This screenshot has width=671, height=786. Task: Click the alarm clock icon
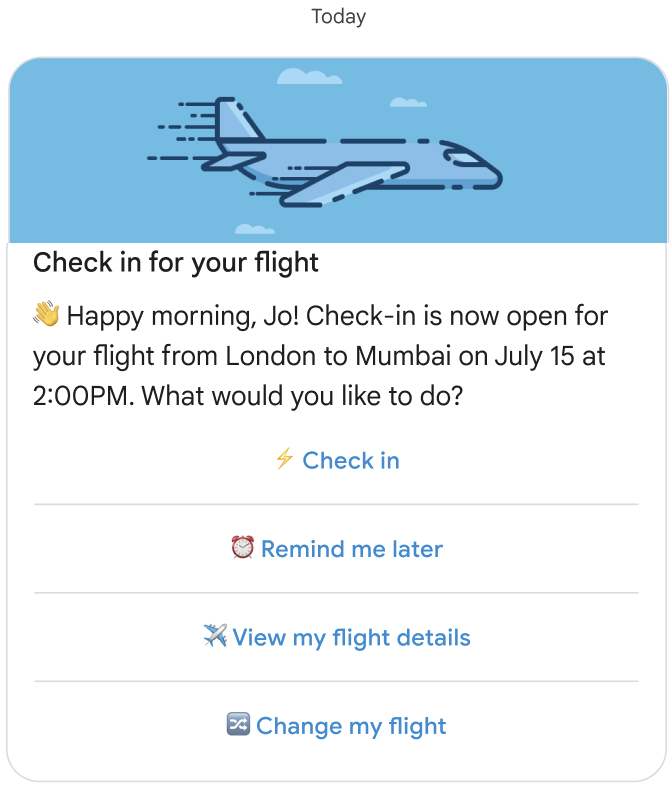(x=242, y=548)
